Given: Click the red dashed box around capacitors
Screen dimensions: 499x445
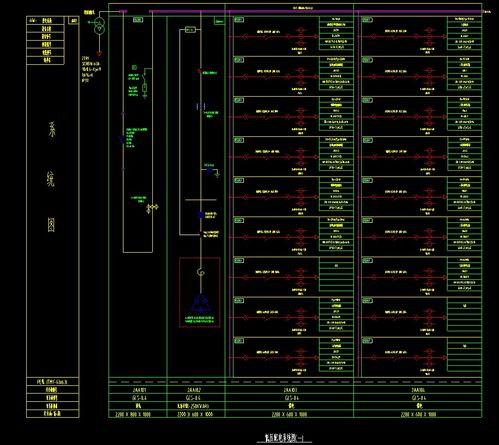Looking at the screenshot, I should tap(200, 292).
